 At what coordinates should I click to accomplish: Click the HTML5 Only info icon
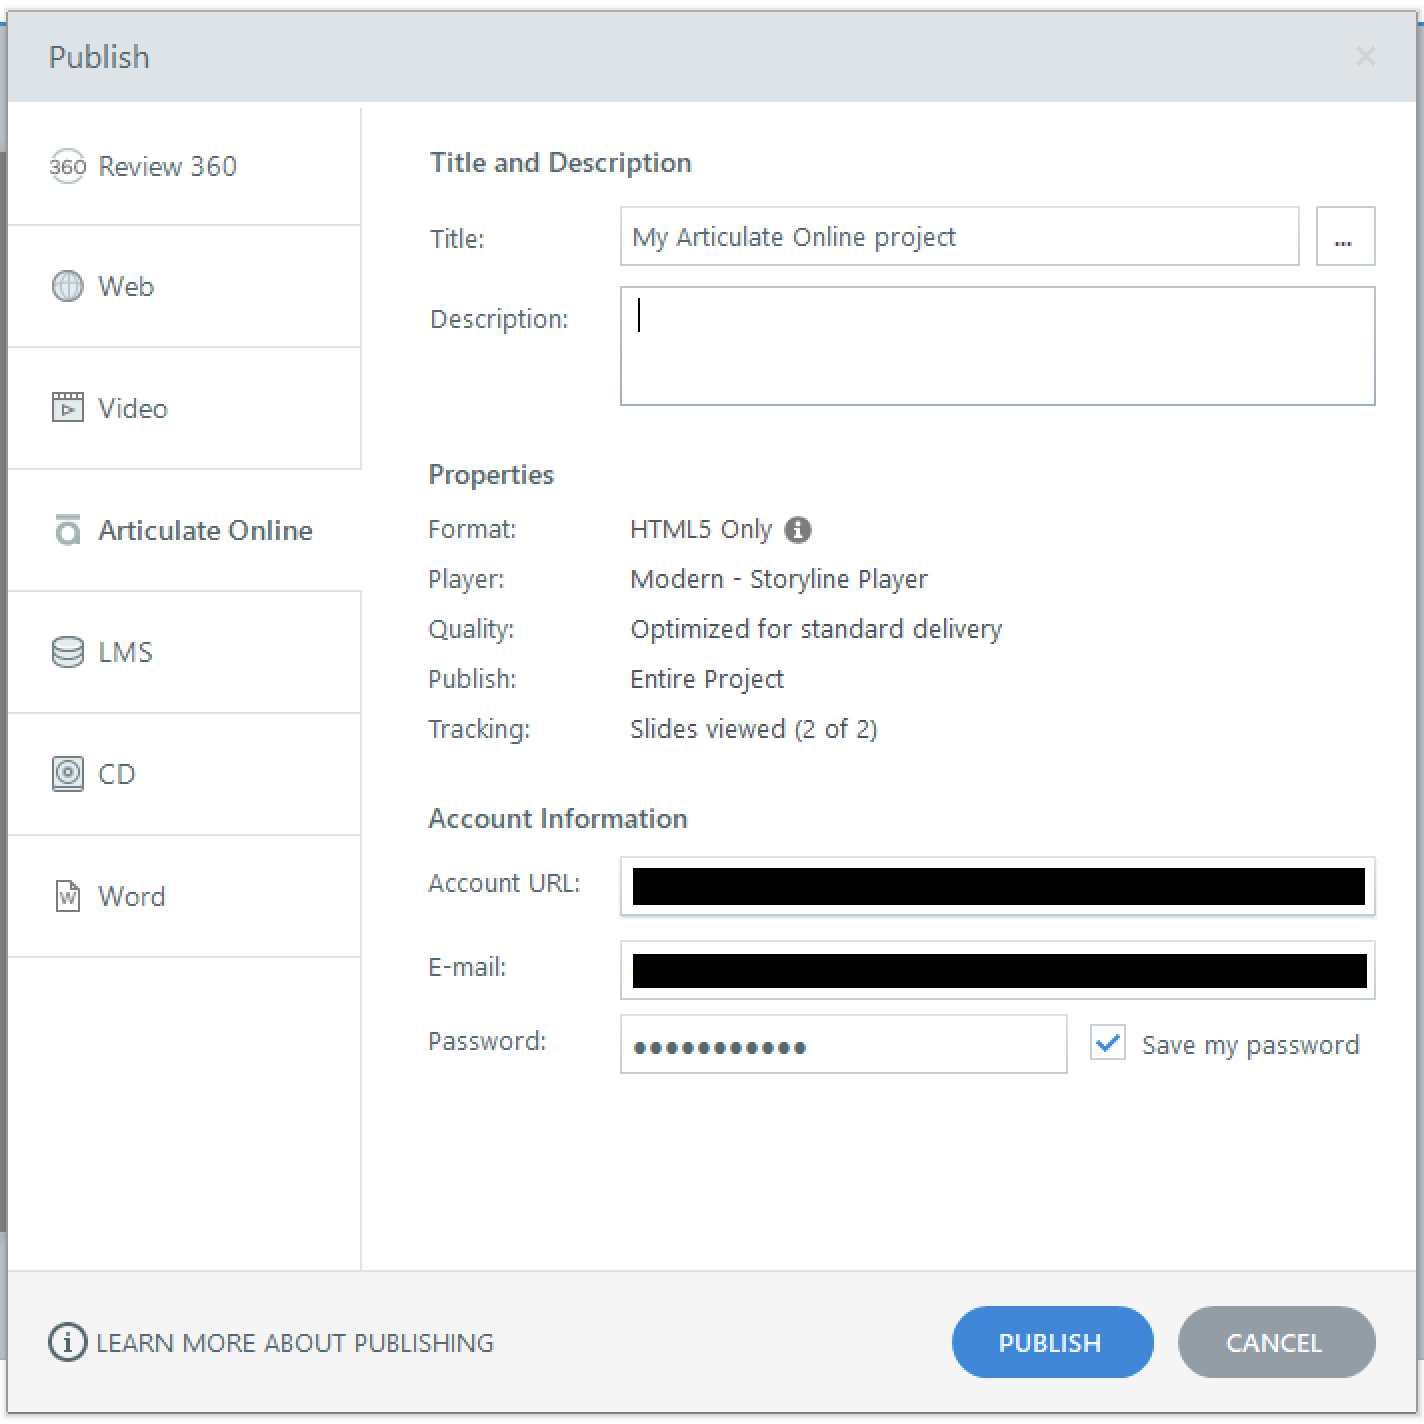click(x=797, y=530)
